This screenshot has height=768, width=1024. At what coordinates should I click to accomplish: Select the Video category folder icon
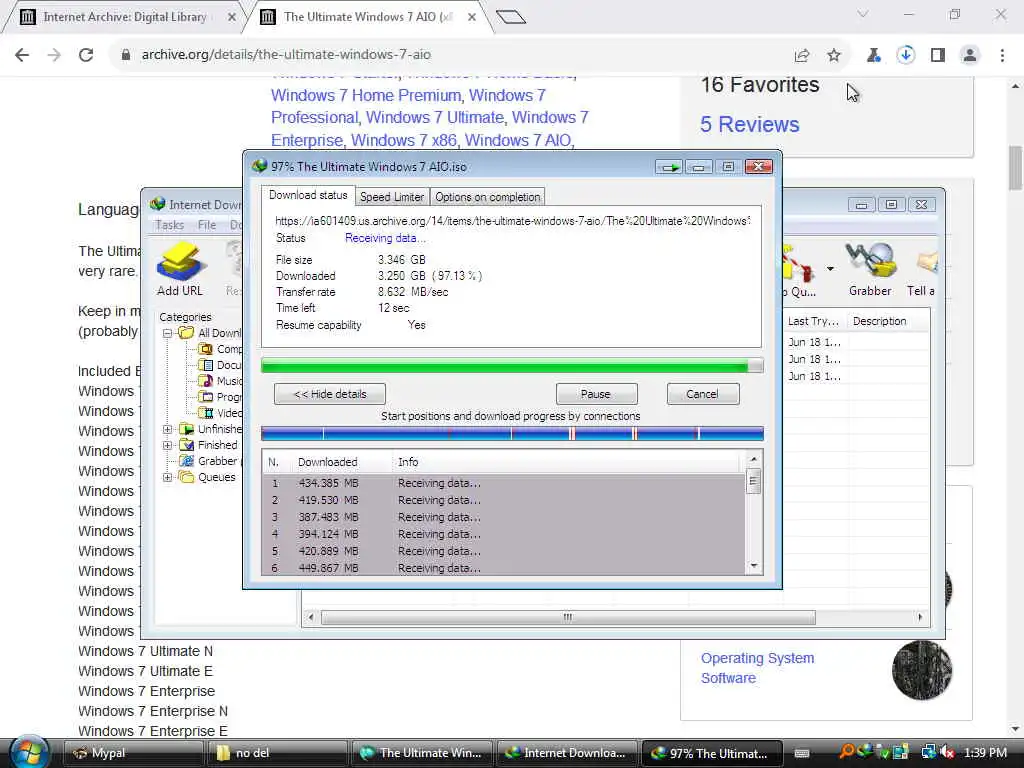tap(205, 413)
